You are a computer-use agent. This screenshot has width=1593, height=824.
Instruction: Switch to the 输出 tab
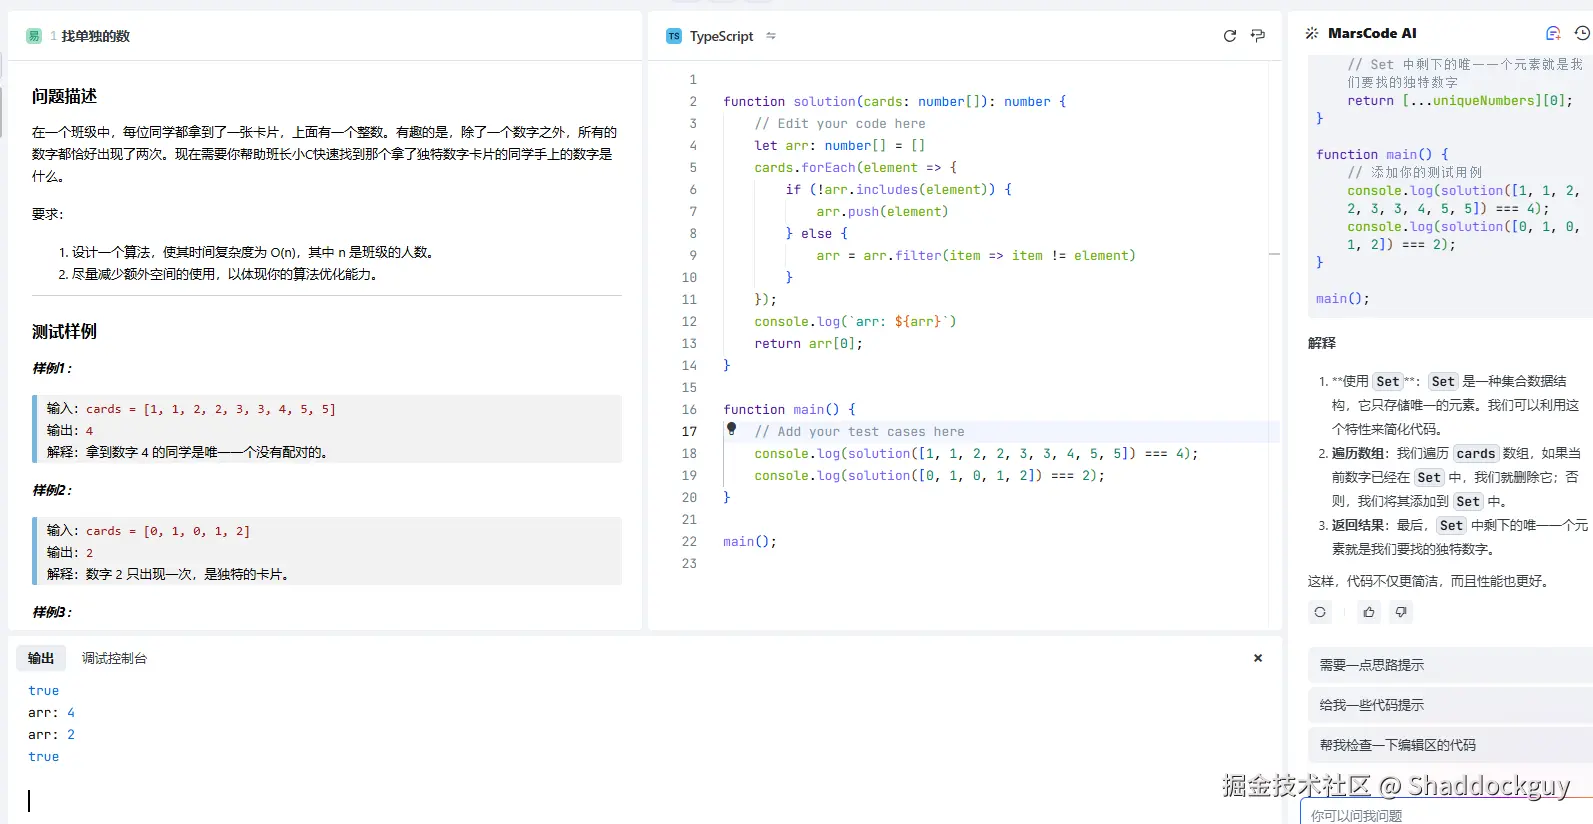(41, 658)
